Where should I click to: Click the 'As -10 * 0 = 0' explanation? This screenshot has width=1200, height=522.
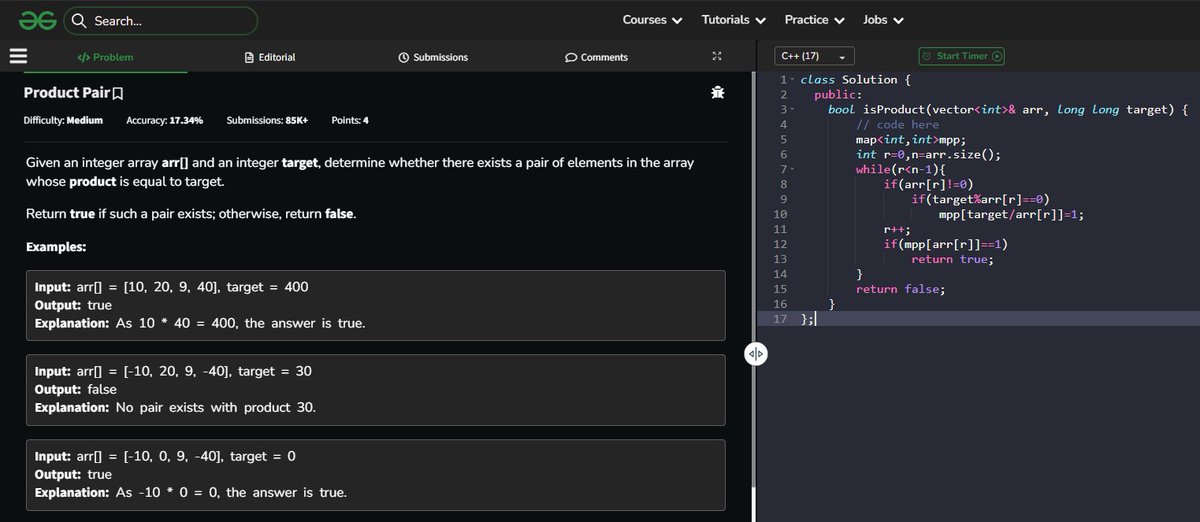(191, 492)
